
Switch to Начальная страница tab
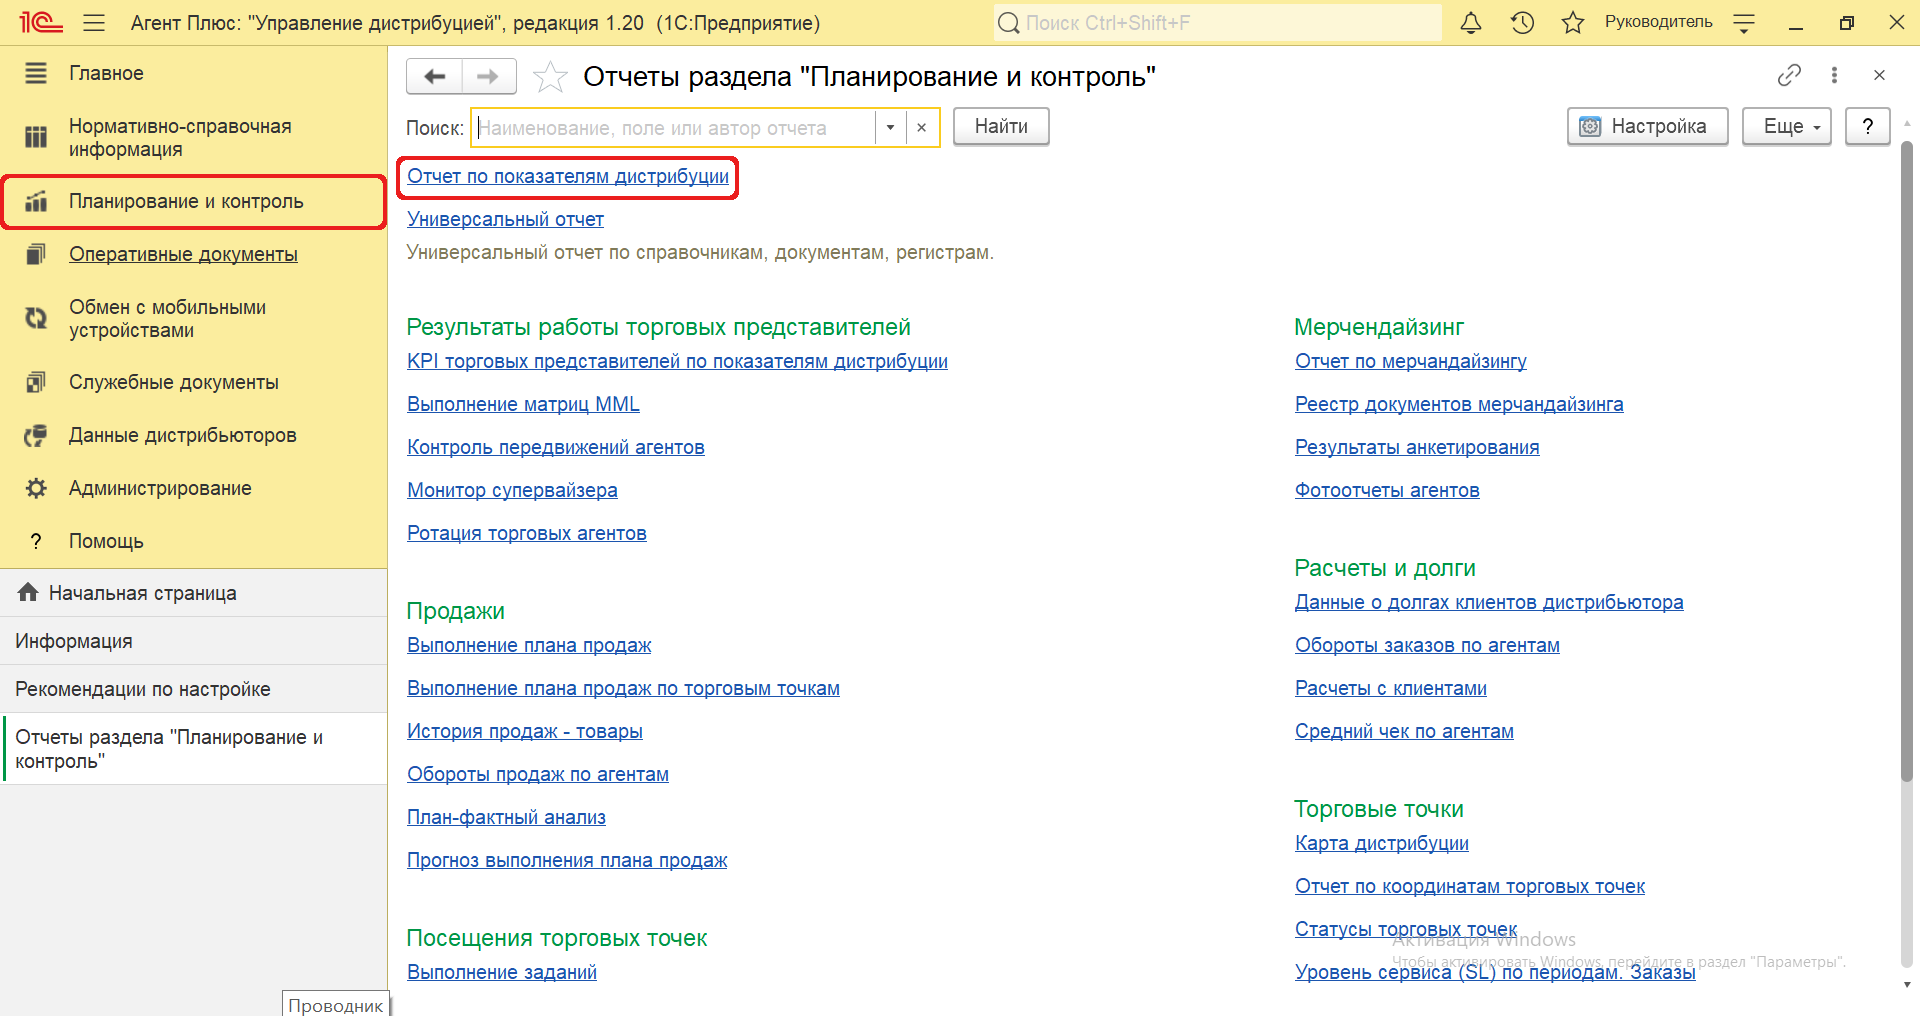[x=194, y=593]
